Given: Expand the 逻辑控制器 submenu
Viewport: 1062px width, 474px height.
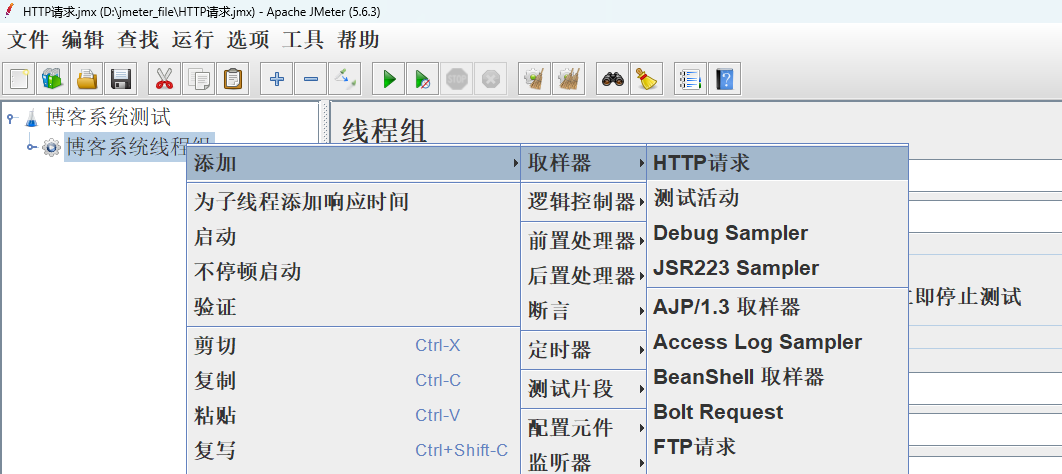Looking at the screenshot, I should coord(584,201).
